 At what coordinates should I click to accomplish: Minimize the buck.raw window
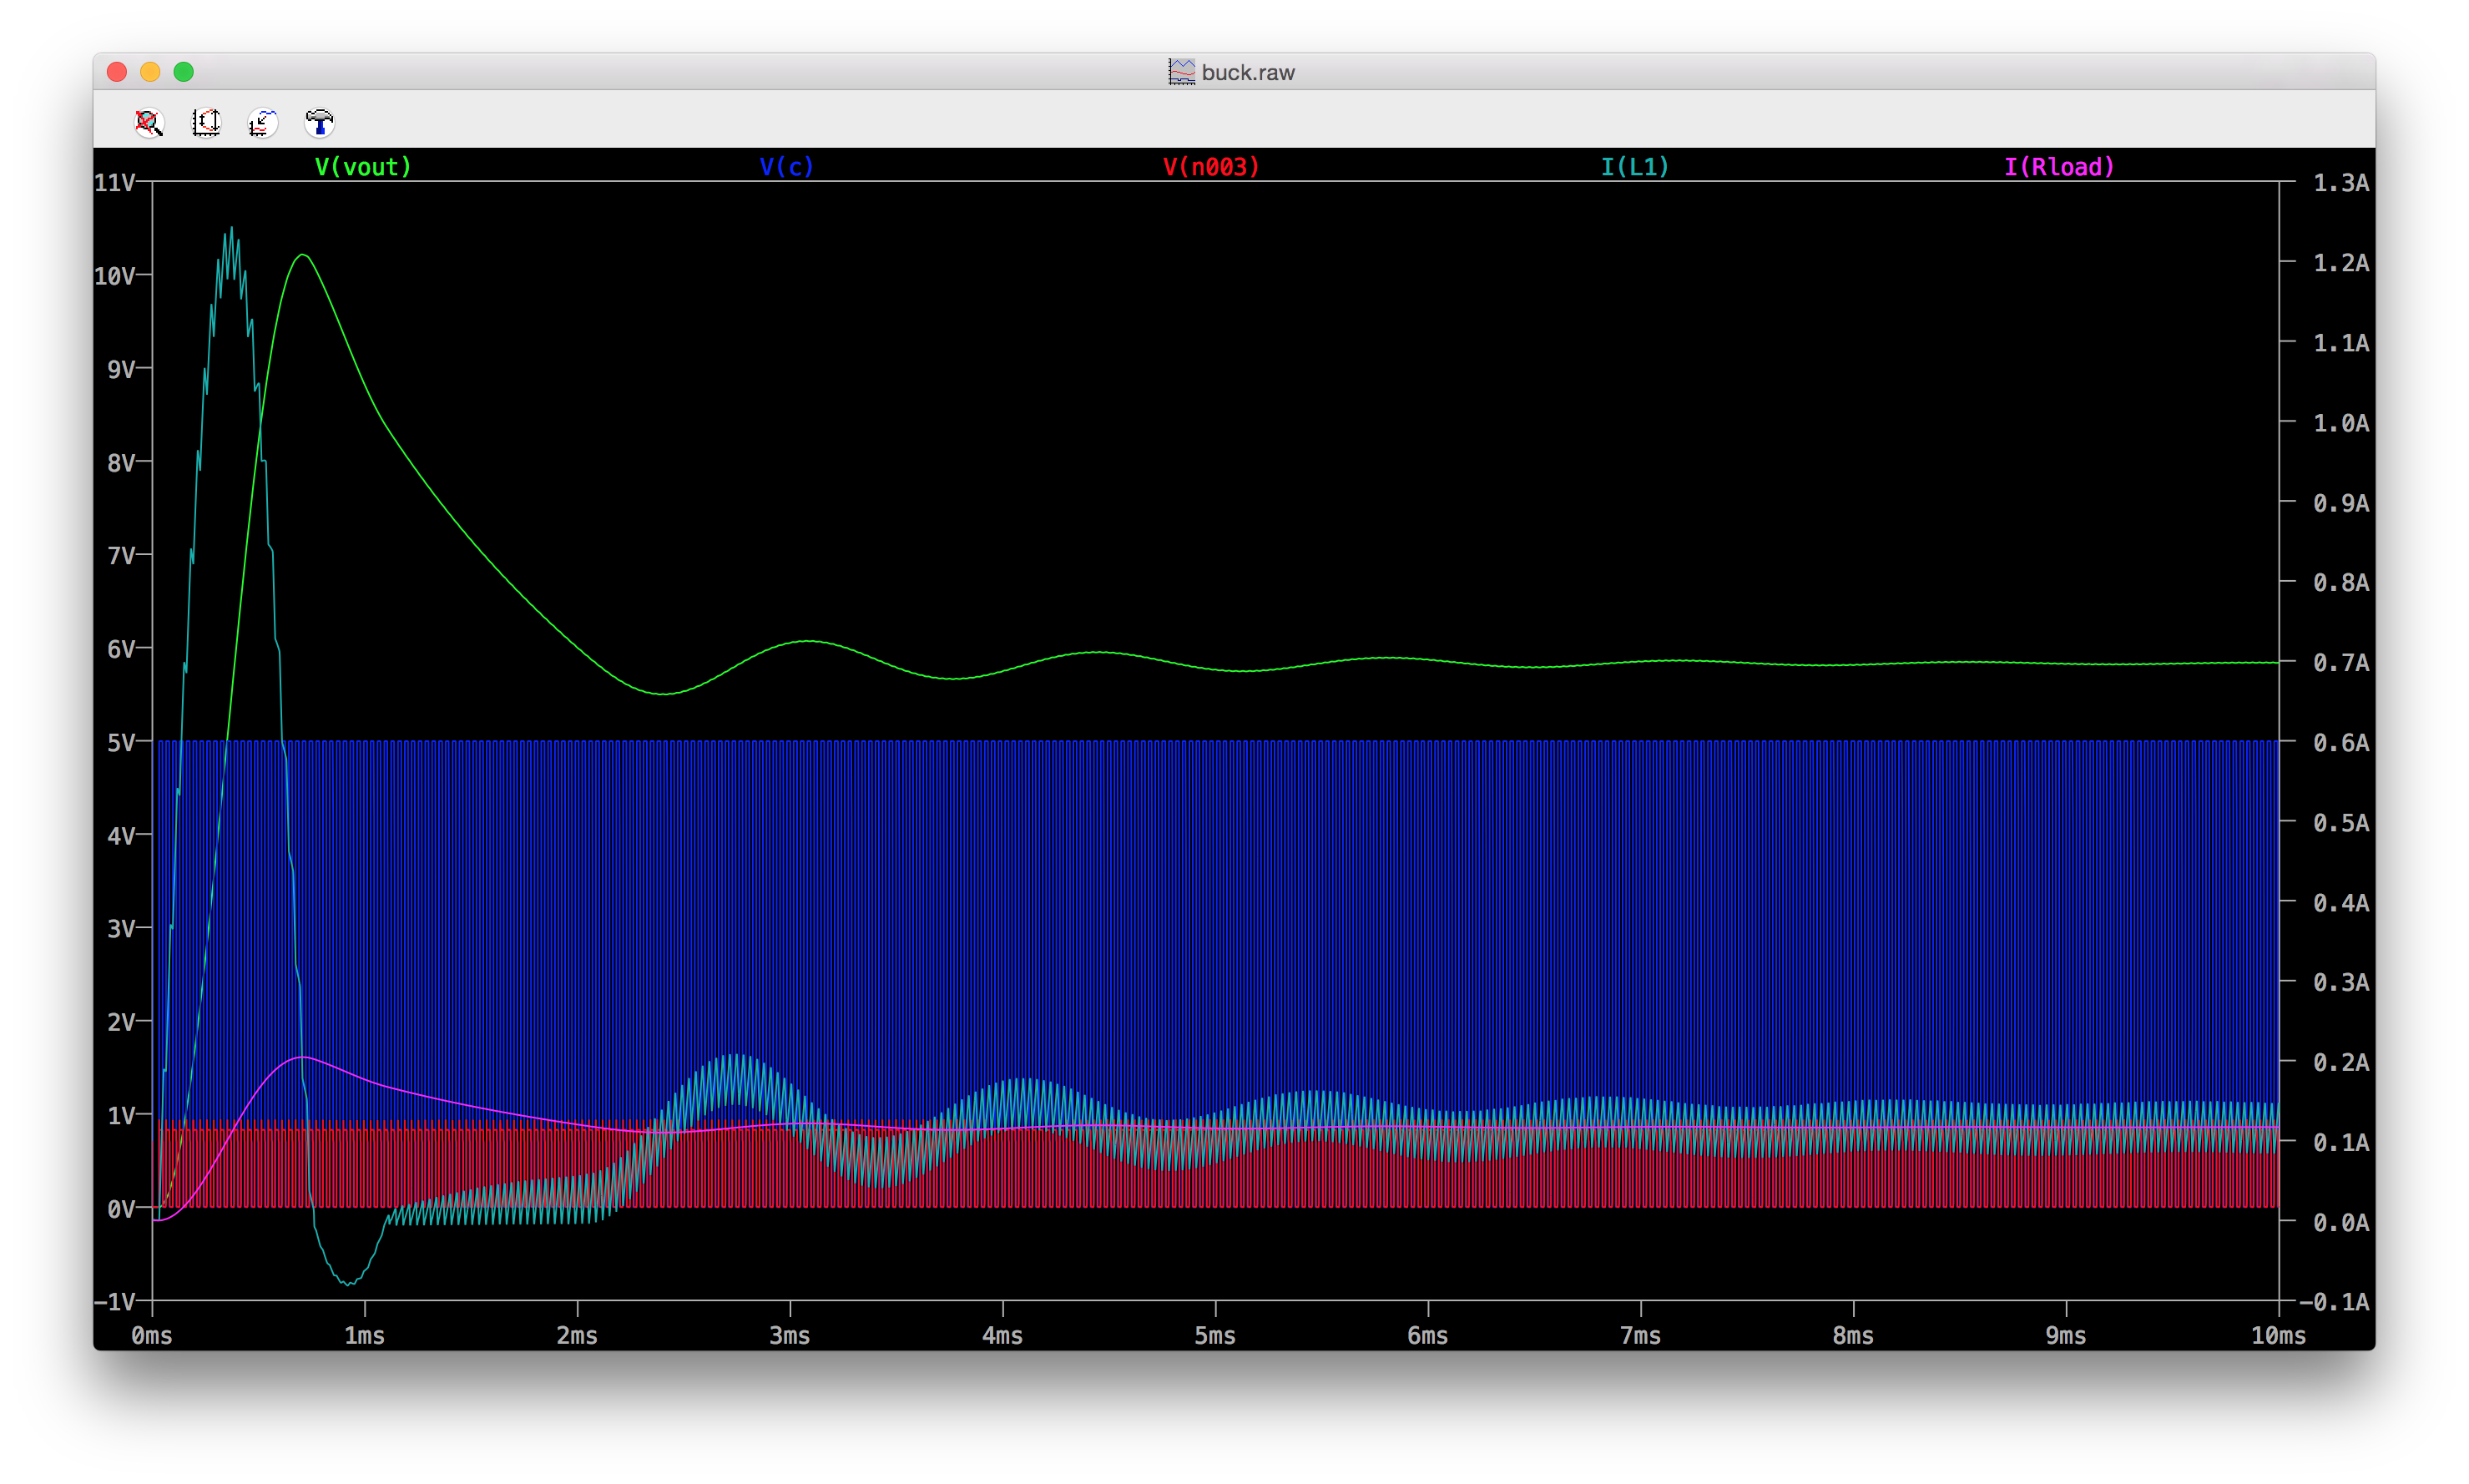coord(150,72)
